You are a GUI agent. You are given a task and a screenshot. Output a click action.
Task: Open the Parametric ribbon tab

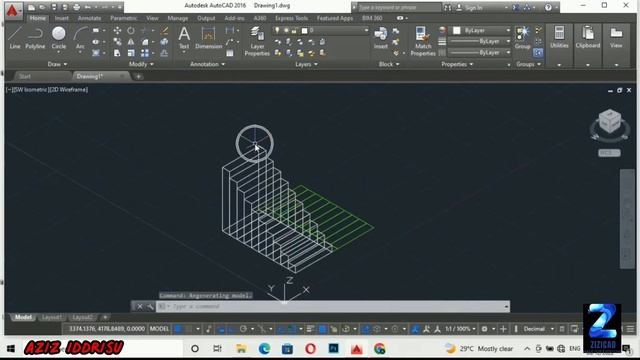click(x=124, y=18)
